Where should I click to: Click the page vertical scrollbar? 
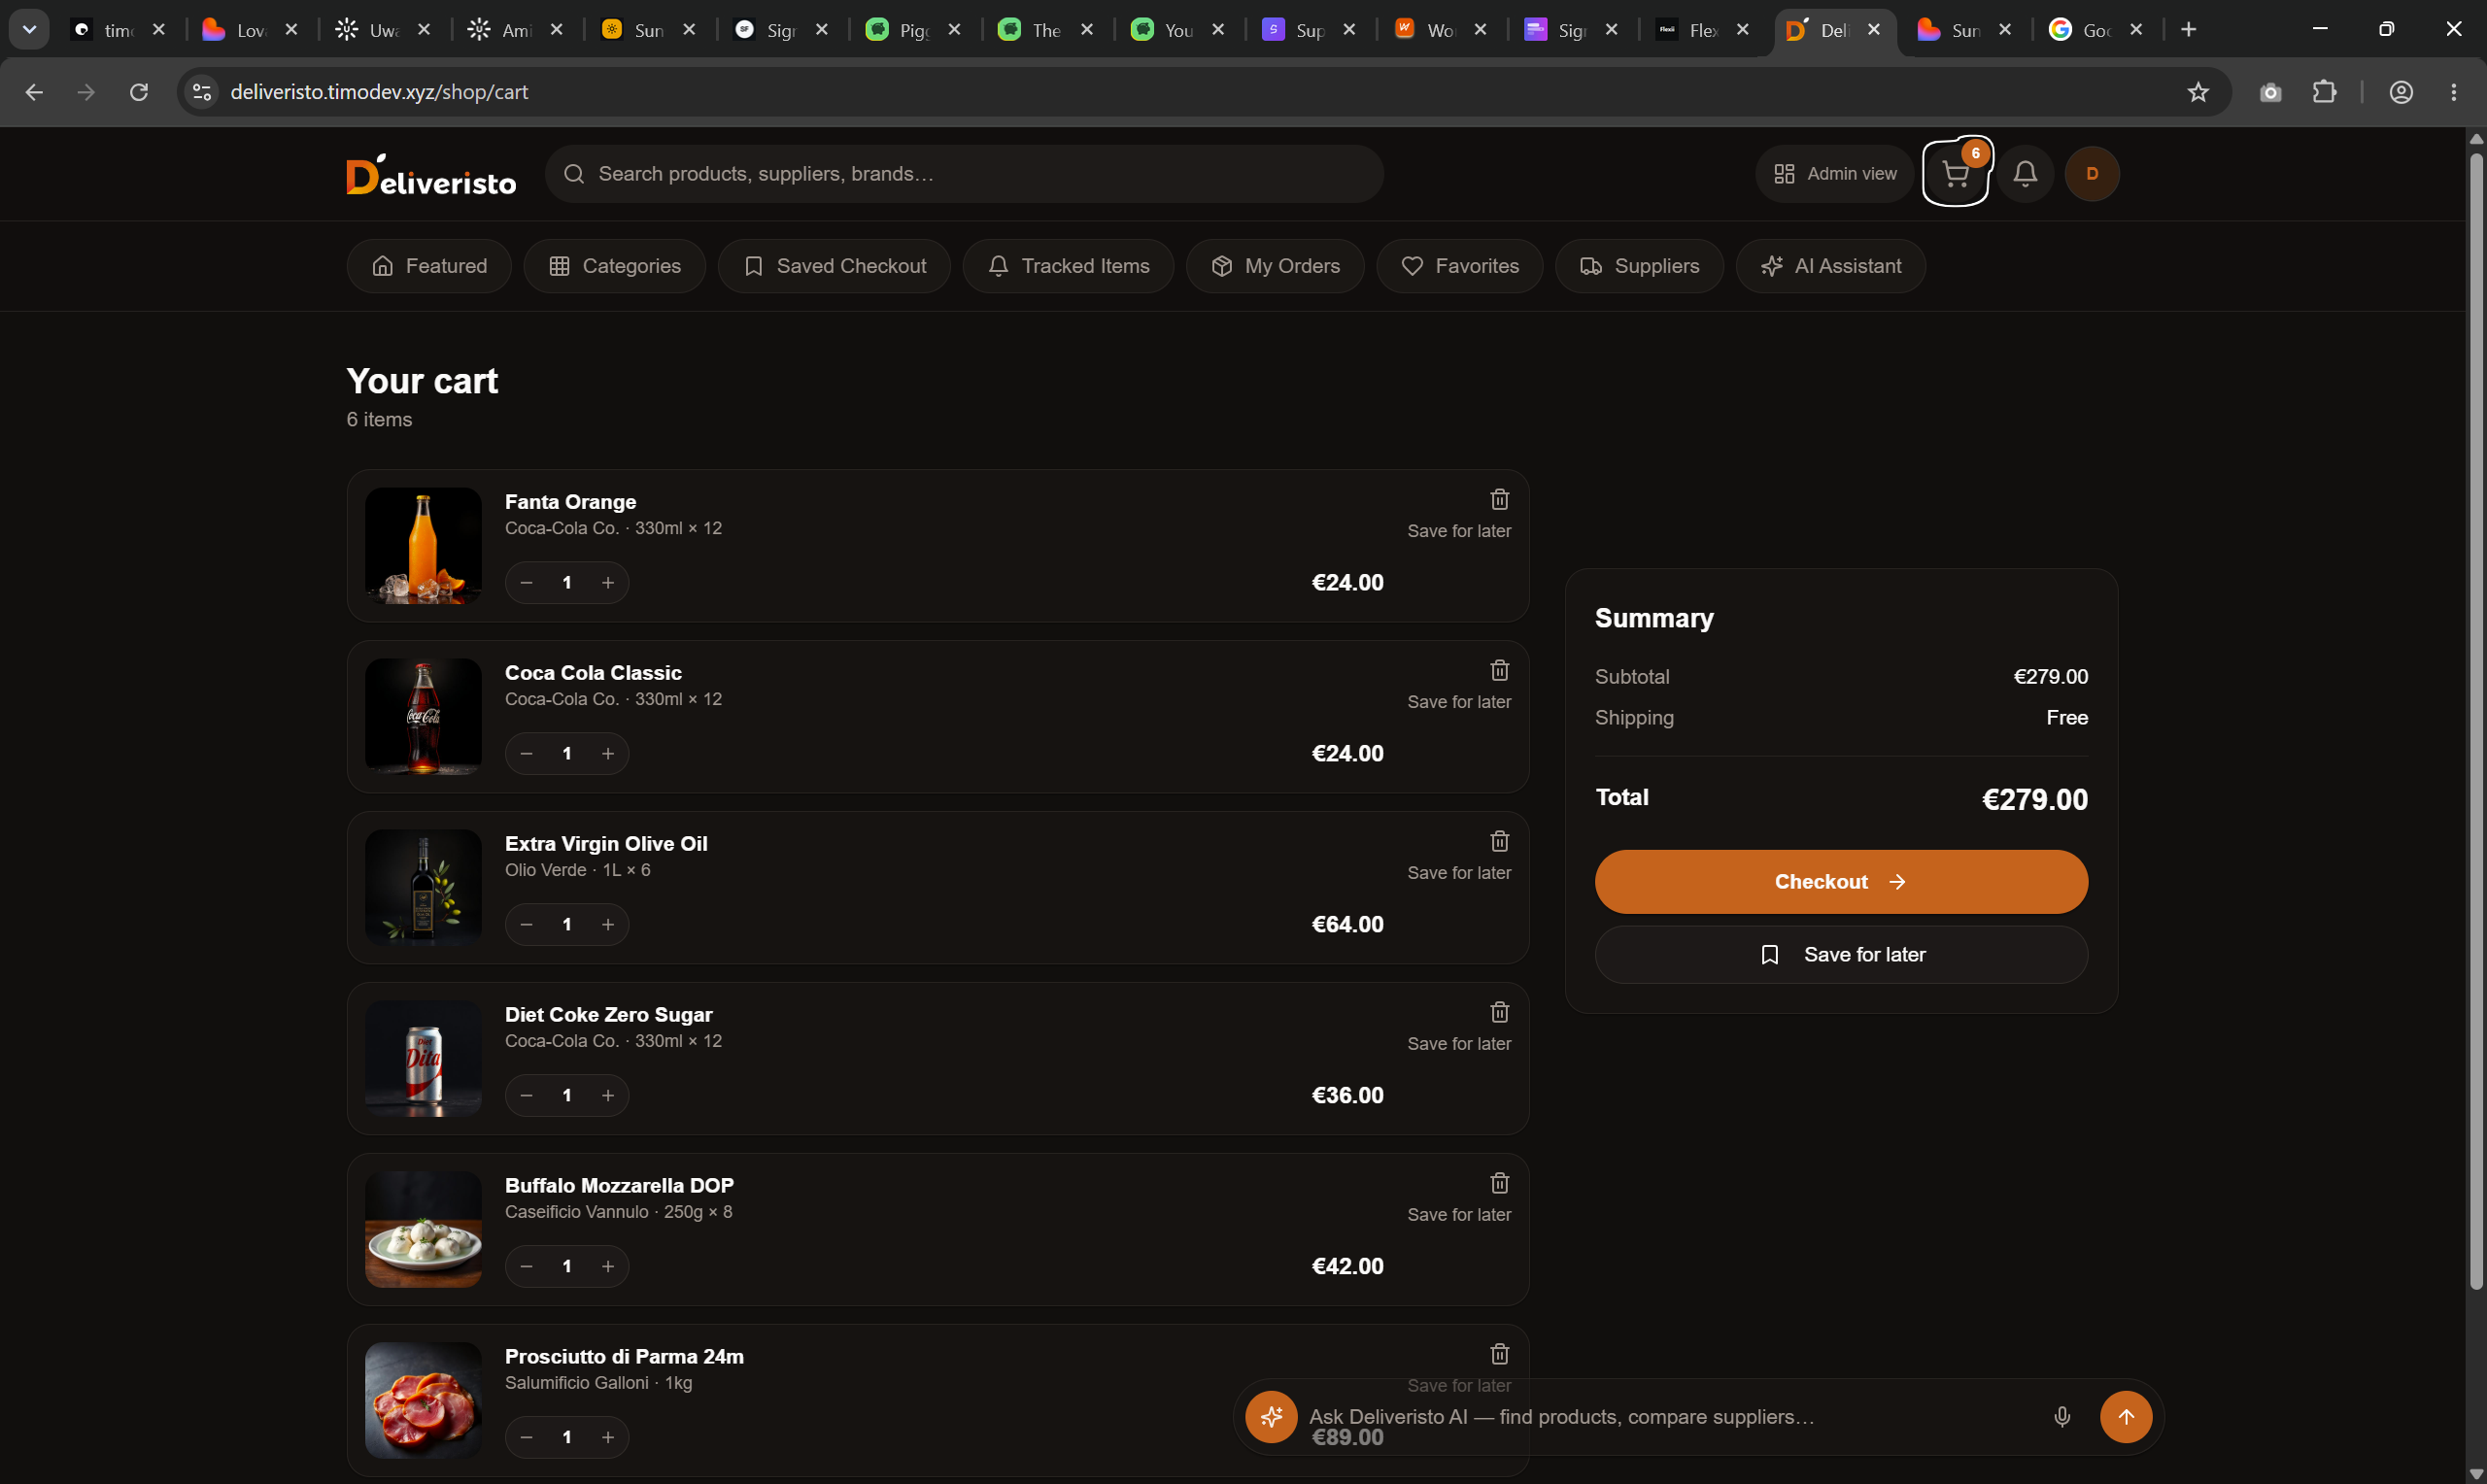point(2476,720)
